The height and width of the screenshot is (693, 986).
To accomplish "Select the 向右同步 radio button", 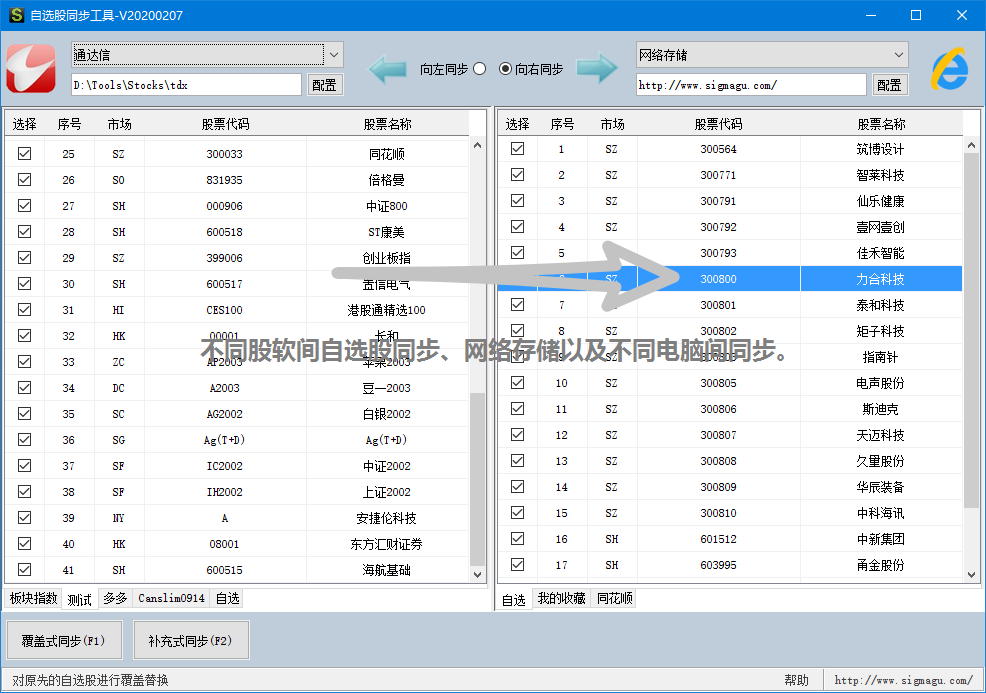I will click(x=505, y=69).
